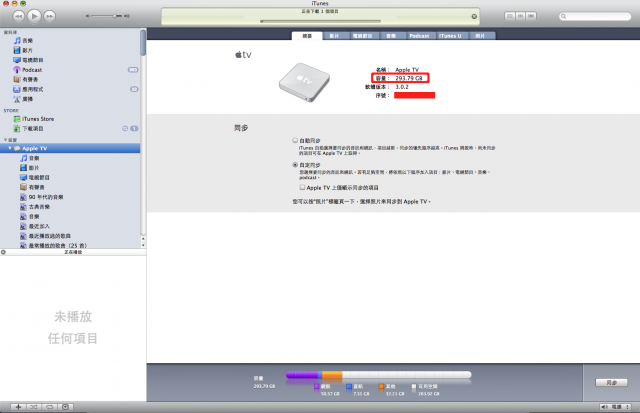
Task: Cancel the download using the status X icon
Action: point(474,16)
